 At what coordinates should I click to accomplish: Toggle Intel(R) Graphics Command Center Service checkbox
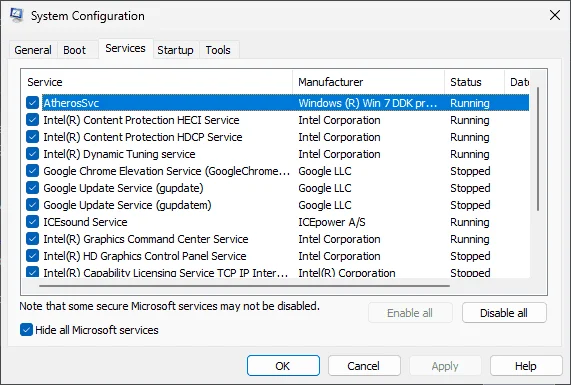32,239
